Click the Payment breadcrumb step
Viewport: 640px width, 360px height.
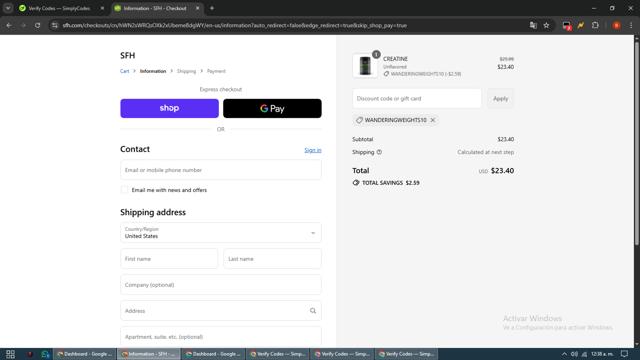tap(216, 71)
